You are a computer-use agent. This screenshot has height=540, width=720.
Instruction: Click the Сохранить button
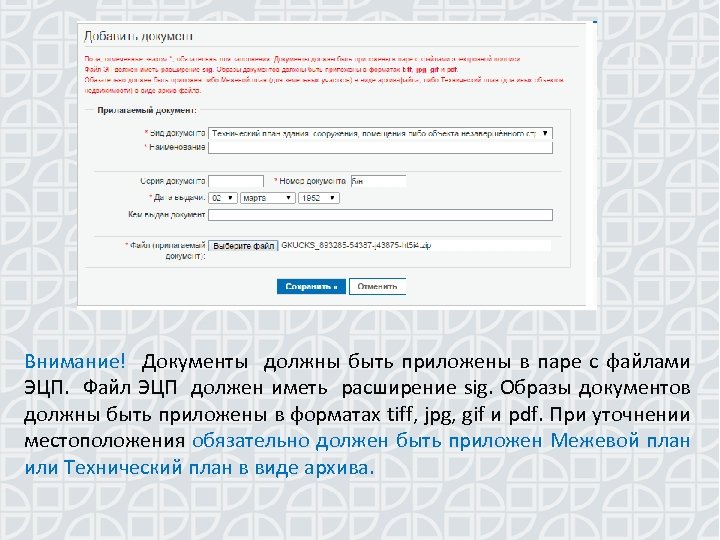coord(311,287)
